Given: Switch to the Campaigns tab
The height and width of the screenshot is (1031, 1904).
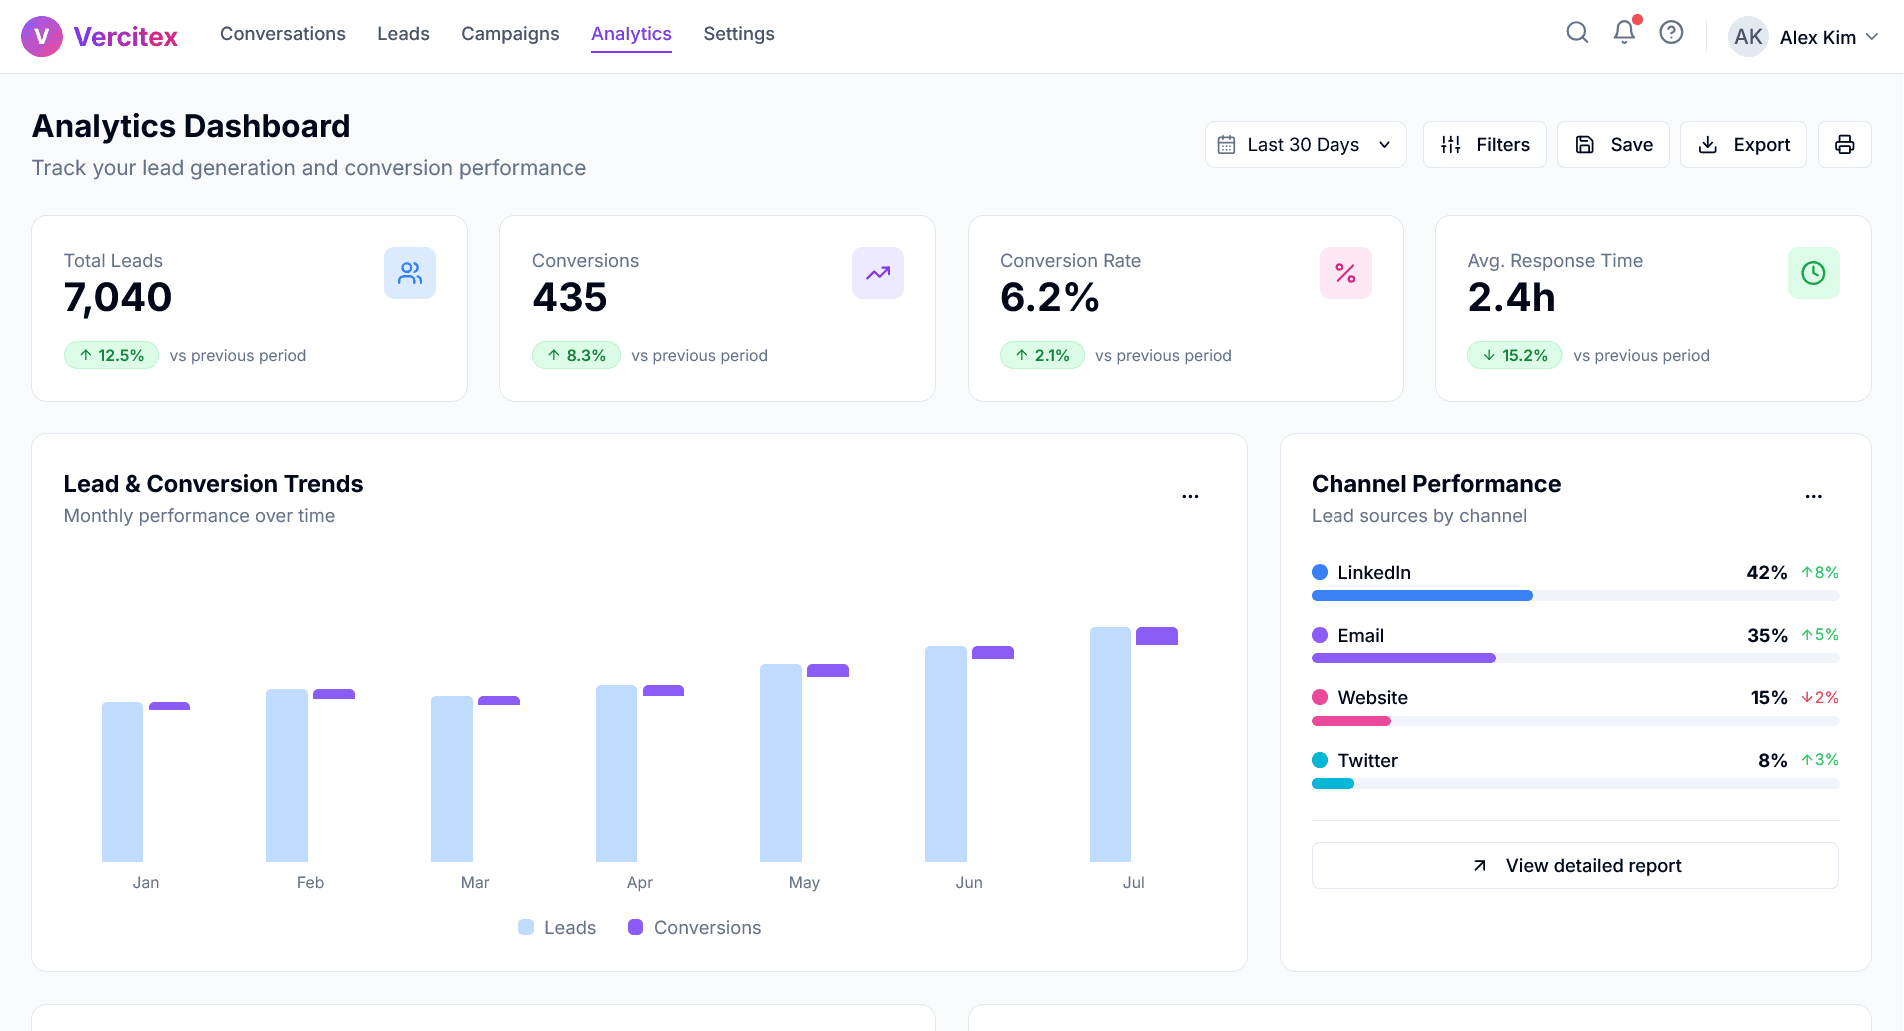Looking at the screenshot, I should pos(510,33).
